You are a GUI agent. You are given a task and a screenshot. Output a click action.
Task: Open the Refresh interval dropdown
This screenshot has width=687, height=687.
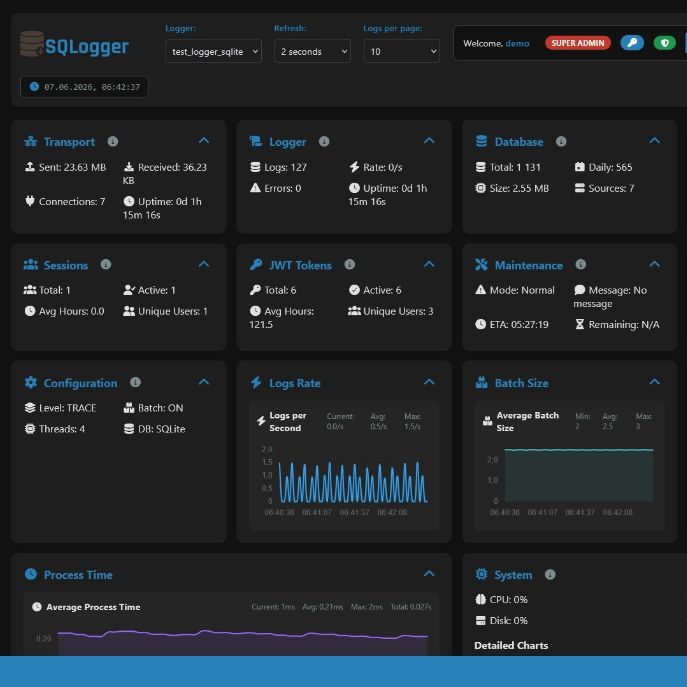[x=312, y=51]
